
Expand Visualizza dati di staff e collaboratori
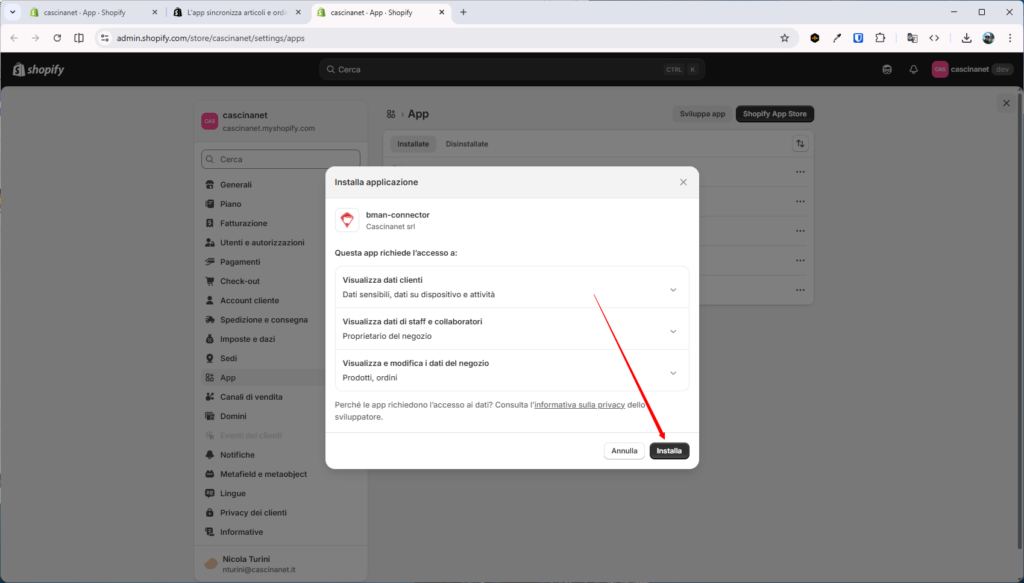(x=673, y=331)
